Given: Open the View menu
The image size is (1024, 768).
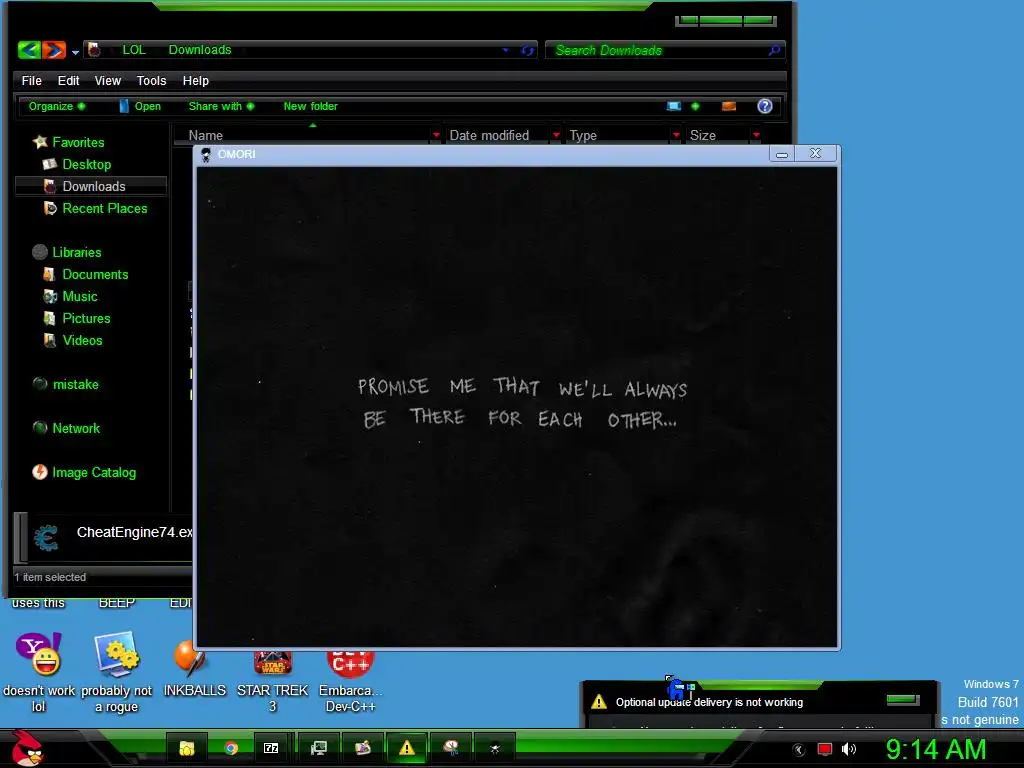Looking at the screenshot, I should pos(107,80).
